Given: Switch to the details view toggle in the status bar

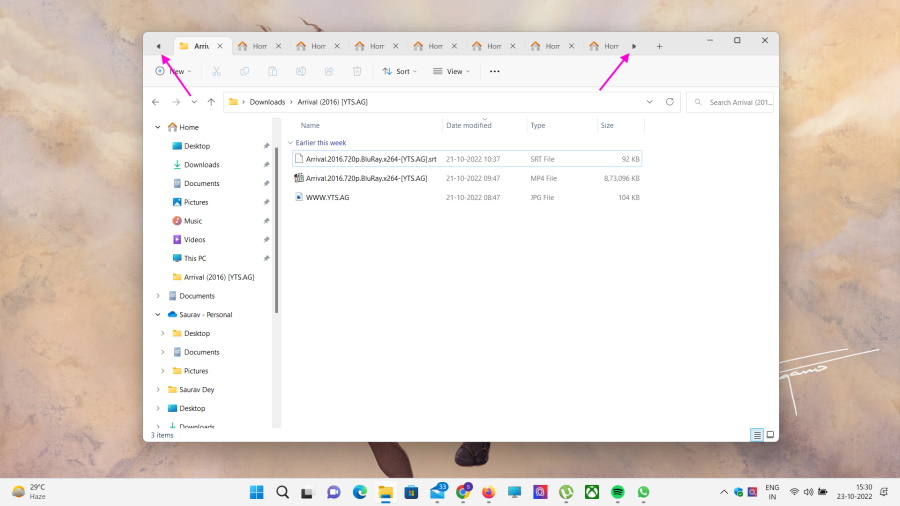Looking at the screenshot, I should pyautogui.click(x=757, y=435).
